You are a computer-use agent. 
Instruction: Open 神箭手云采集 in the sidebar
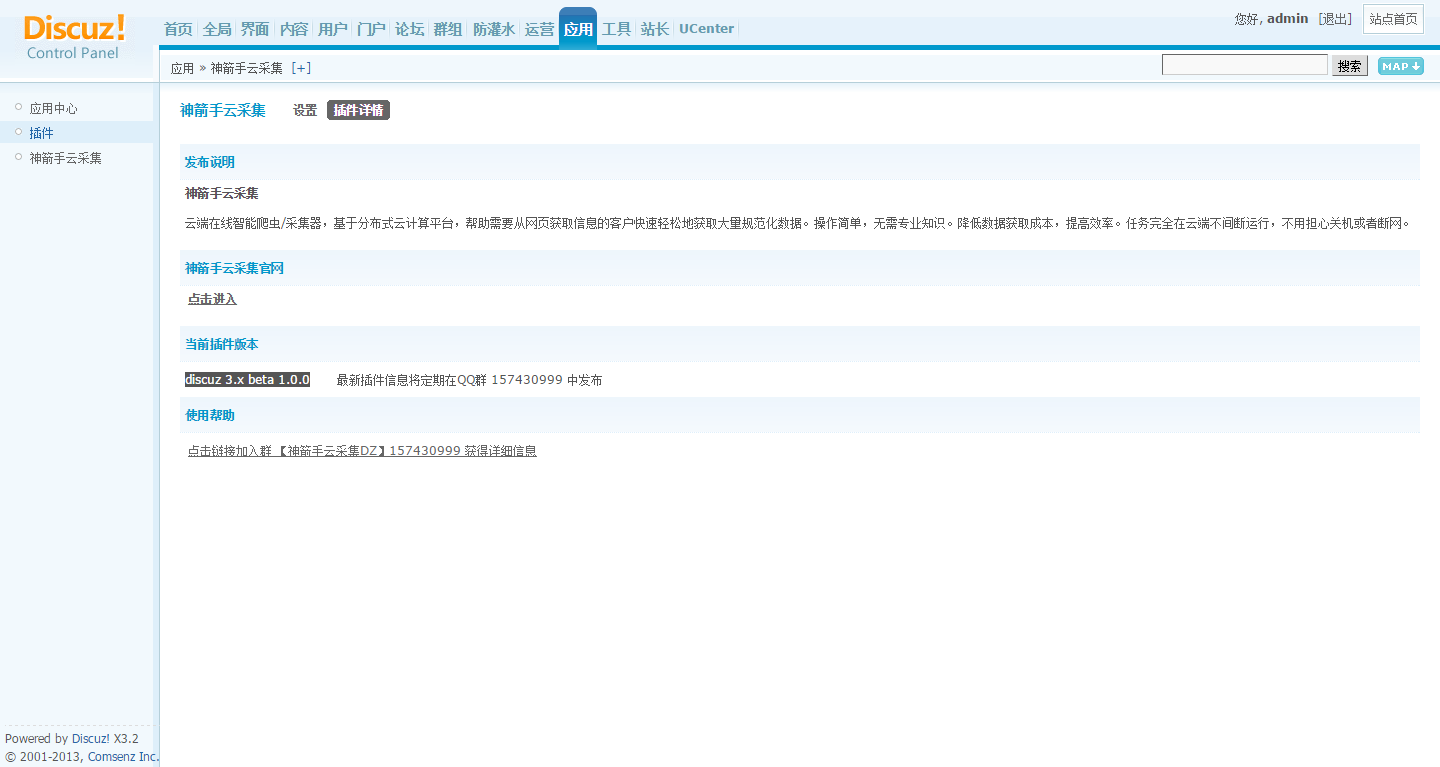[x=65, y=158]
